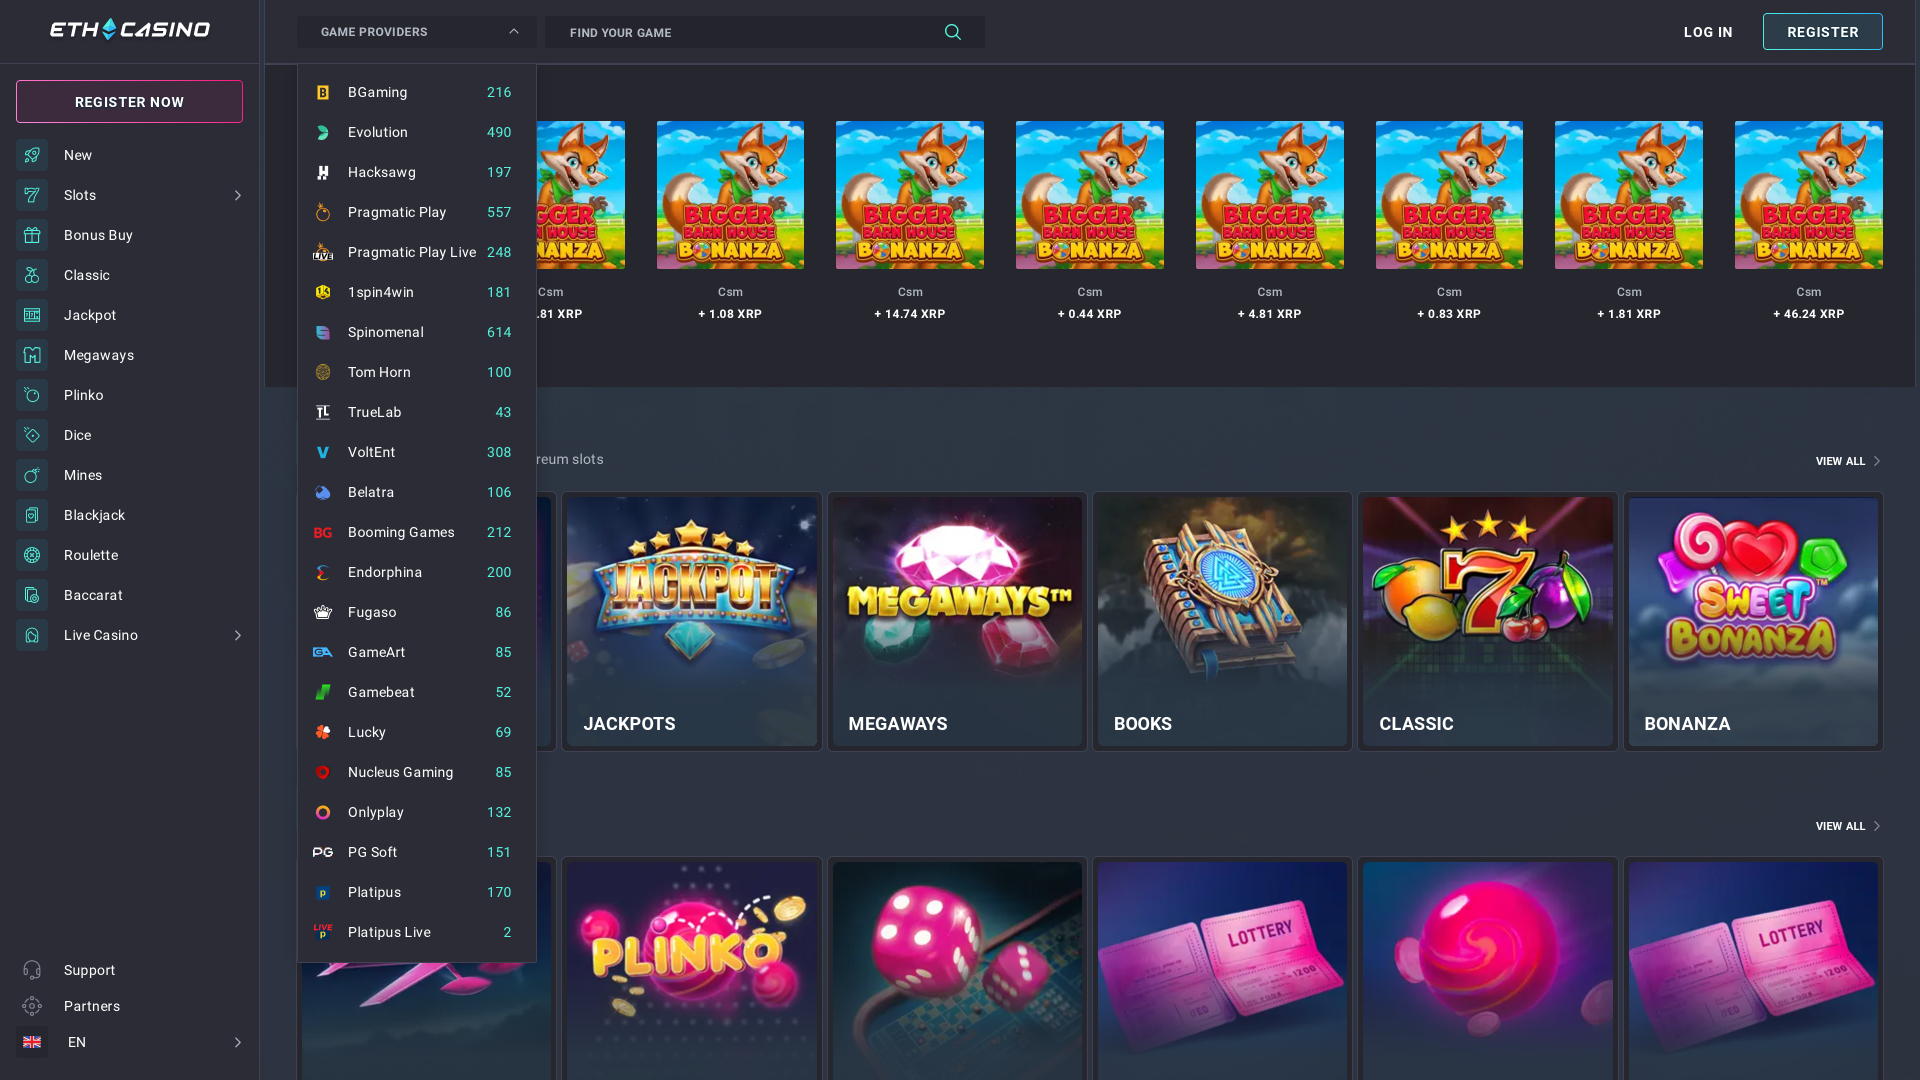The height and width of the screenshot is (1080, 1920).
Task: Click the search magnifier icon
Action: 952,31
